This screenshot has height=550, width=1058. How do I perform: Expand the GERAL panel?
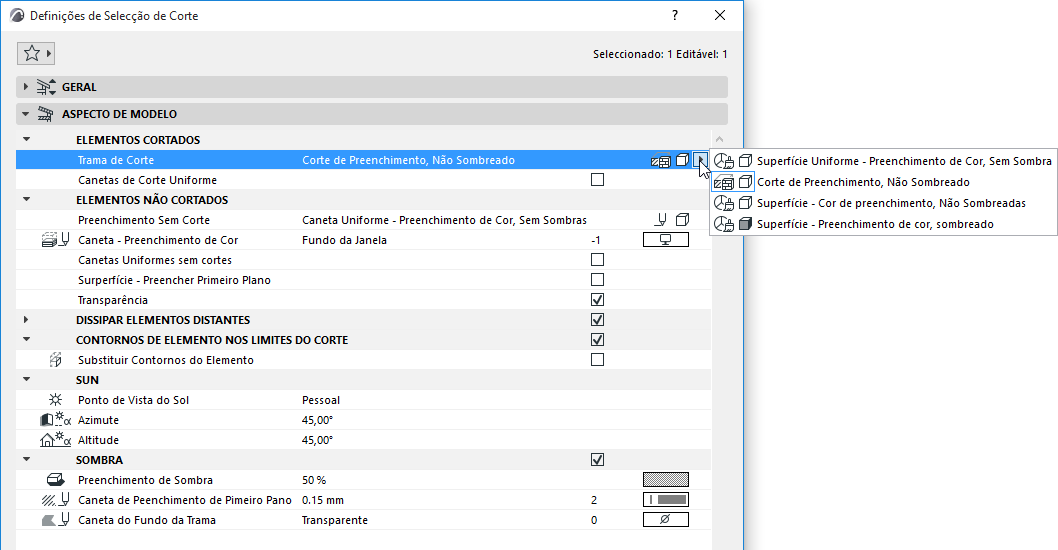pos(26,87)
